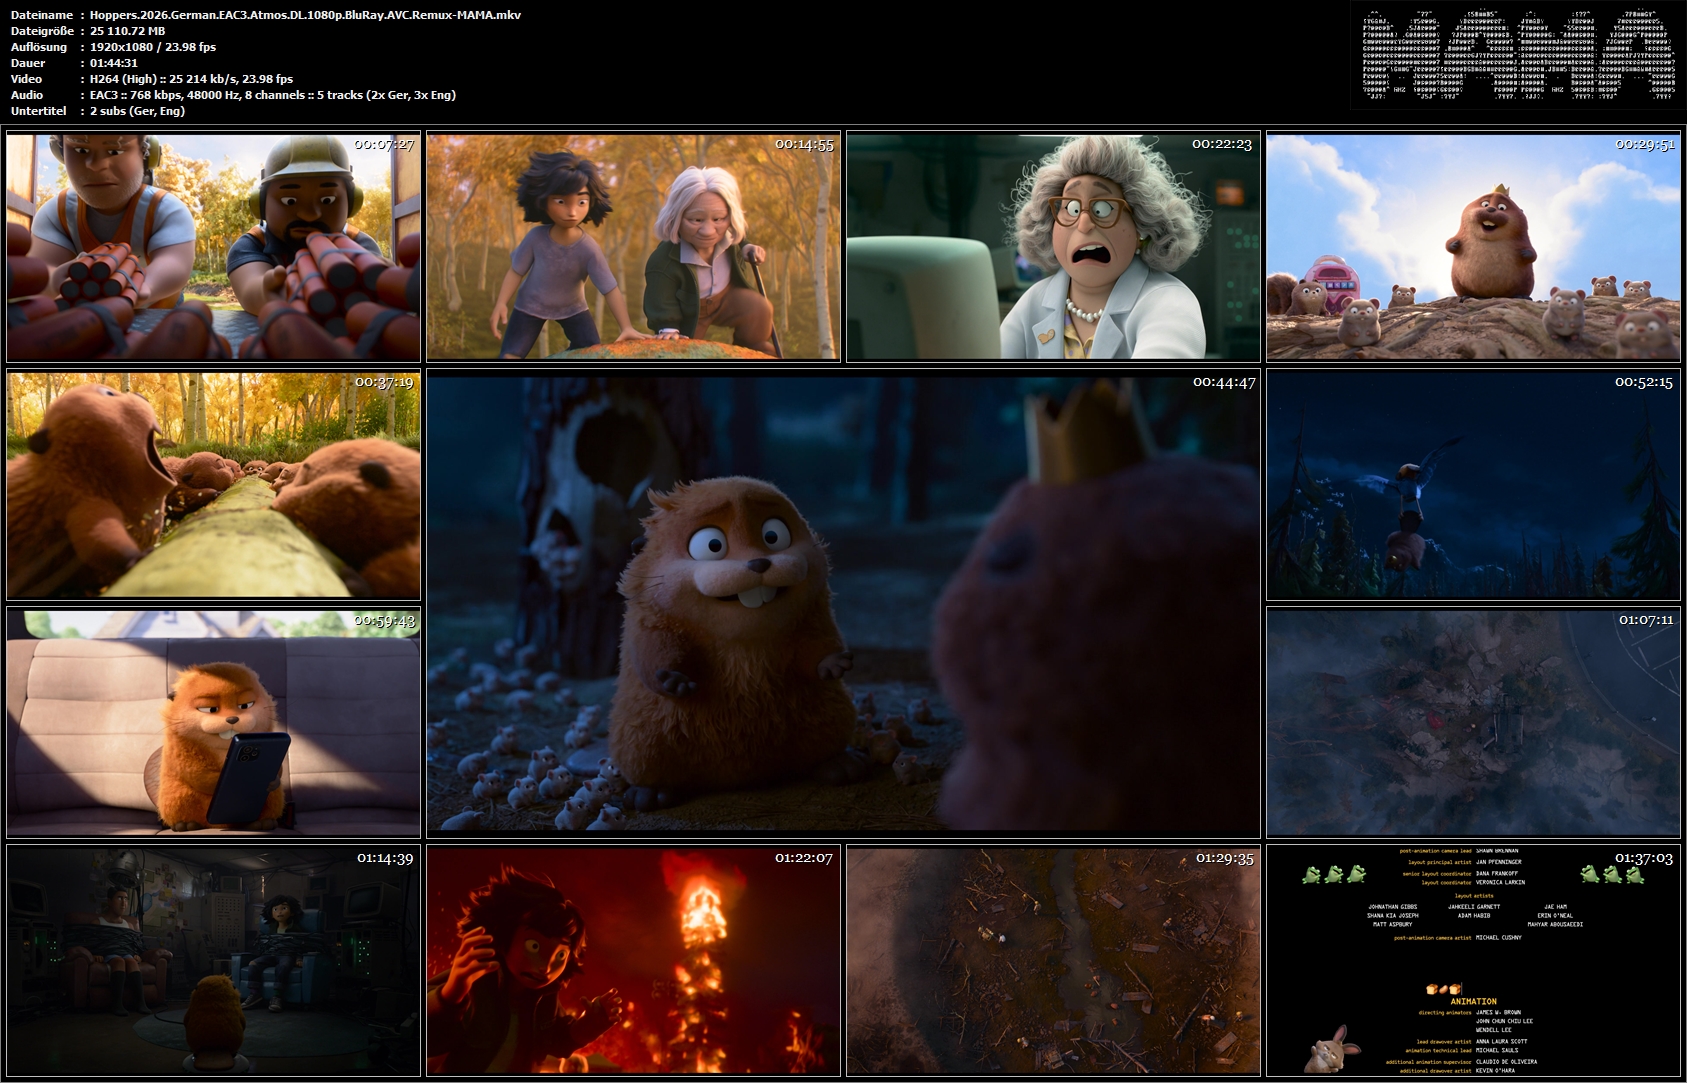The width and height of the screenshot is (1687, 1083).
Task: Open the 01:14:39 dark room thumbnail
Action: [x=213, y=961]
